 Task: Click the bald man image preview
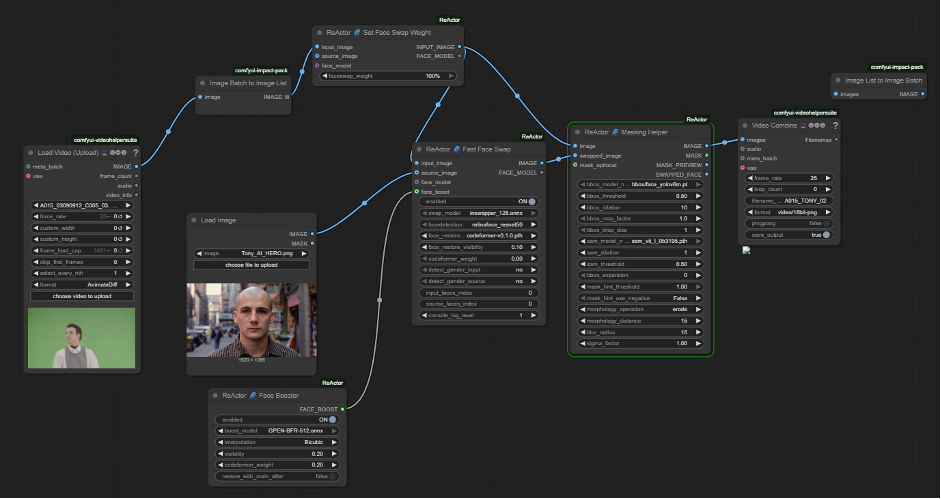251,320
